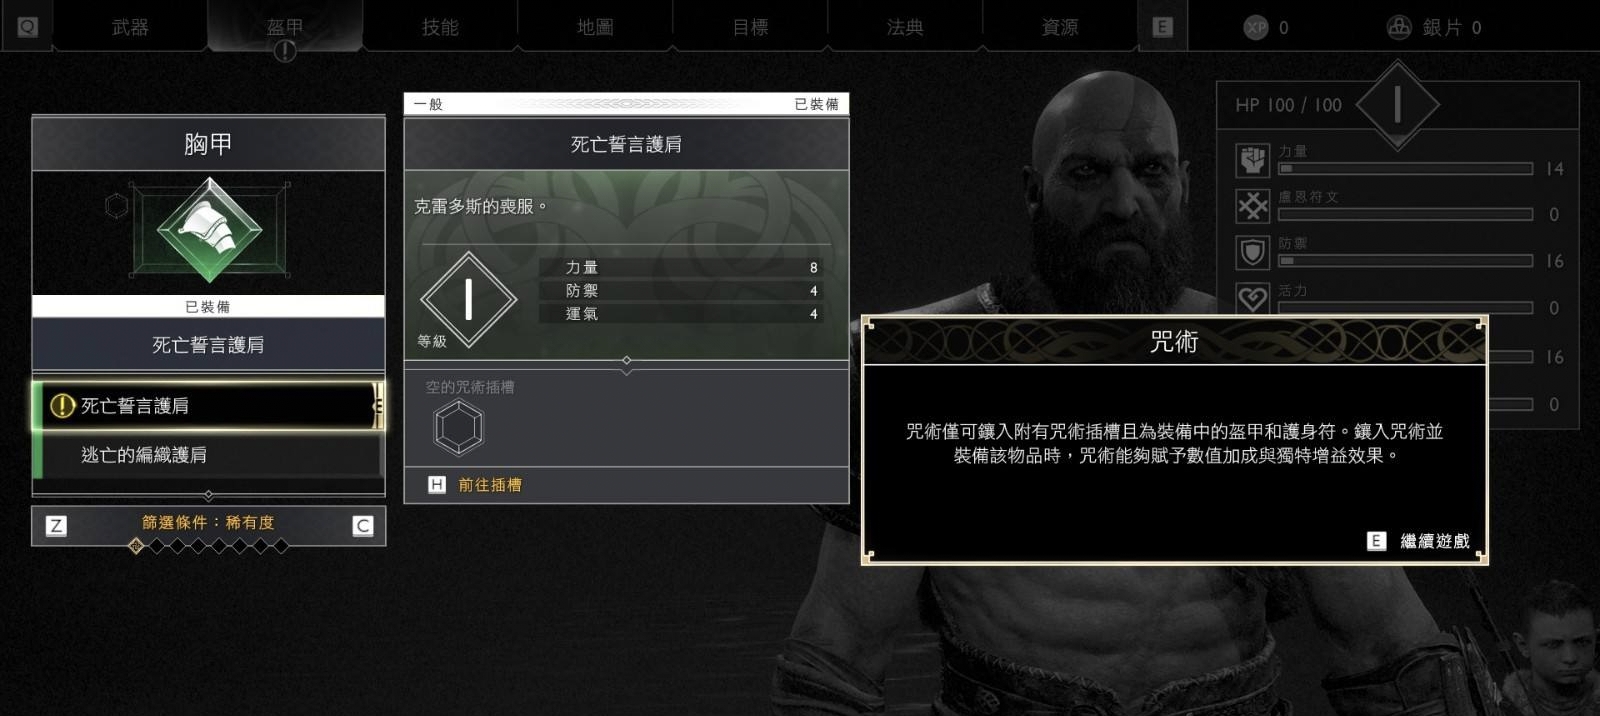Click the vitality heart stat icon
The height and width of the screenshot is (716, 1600).
[x=1253, y=298]
